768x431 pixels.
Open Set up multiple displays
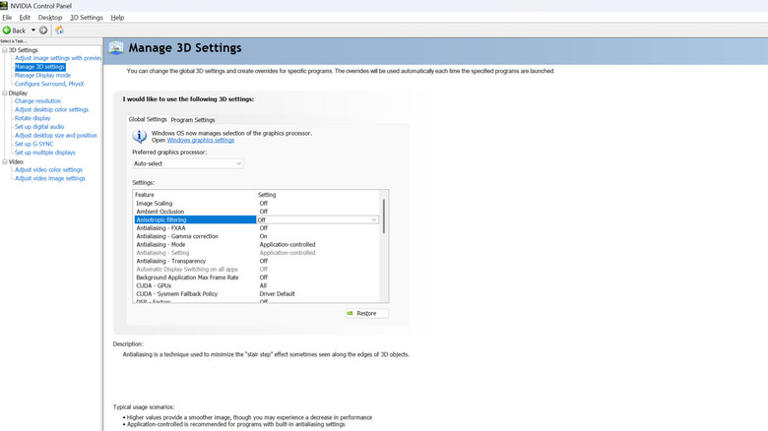pyautogui.click(x=45, y=152)
